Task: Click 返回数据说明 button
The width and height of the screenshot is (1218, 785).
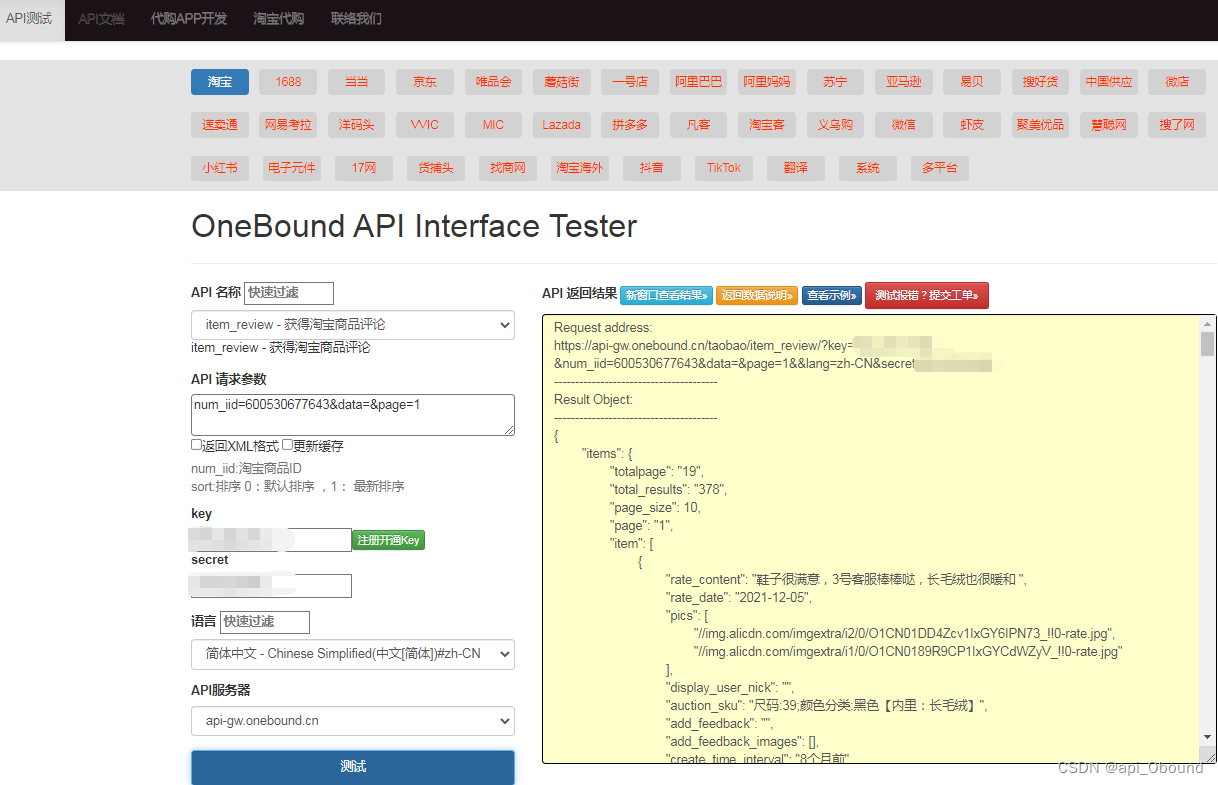Action: tap(757, 295)
